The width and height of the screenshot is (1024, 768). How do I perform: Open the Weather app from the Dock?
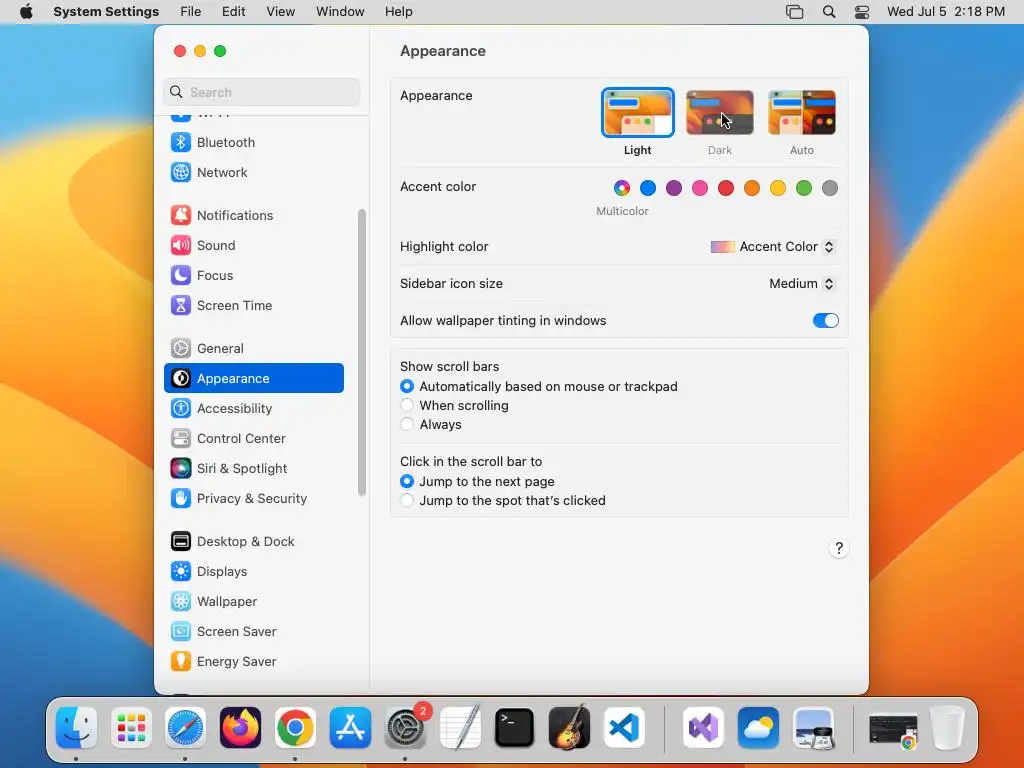[x=758, y=728]
